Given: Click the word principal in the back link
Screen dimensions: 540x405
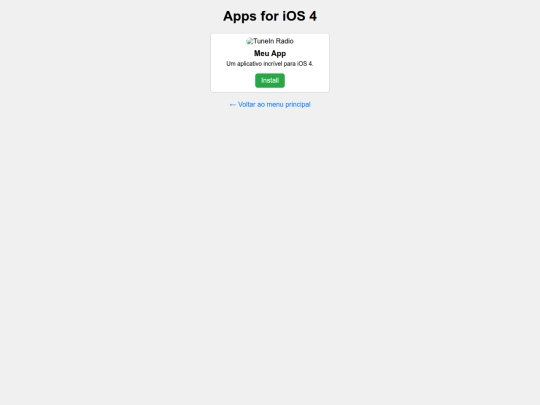Looking at the screenshot, I should coord(298,105).
